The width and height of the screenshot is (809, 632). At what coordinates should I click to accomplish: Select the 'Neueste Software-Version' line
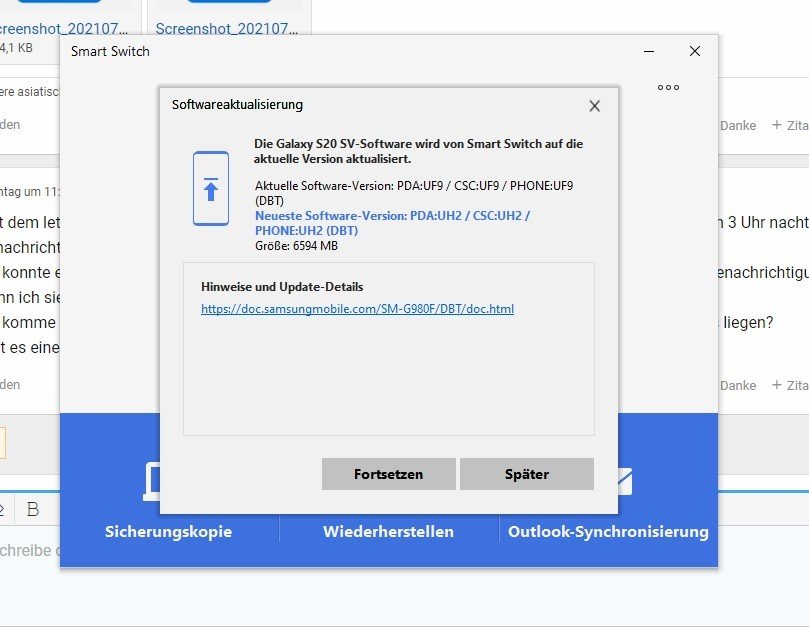(393, 223)
